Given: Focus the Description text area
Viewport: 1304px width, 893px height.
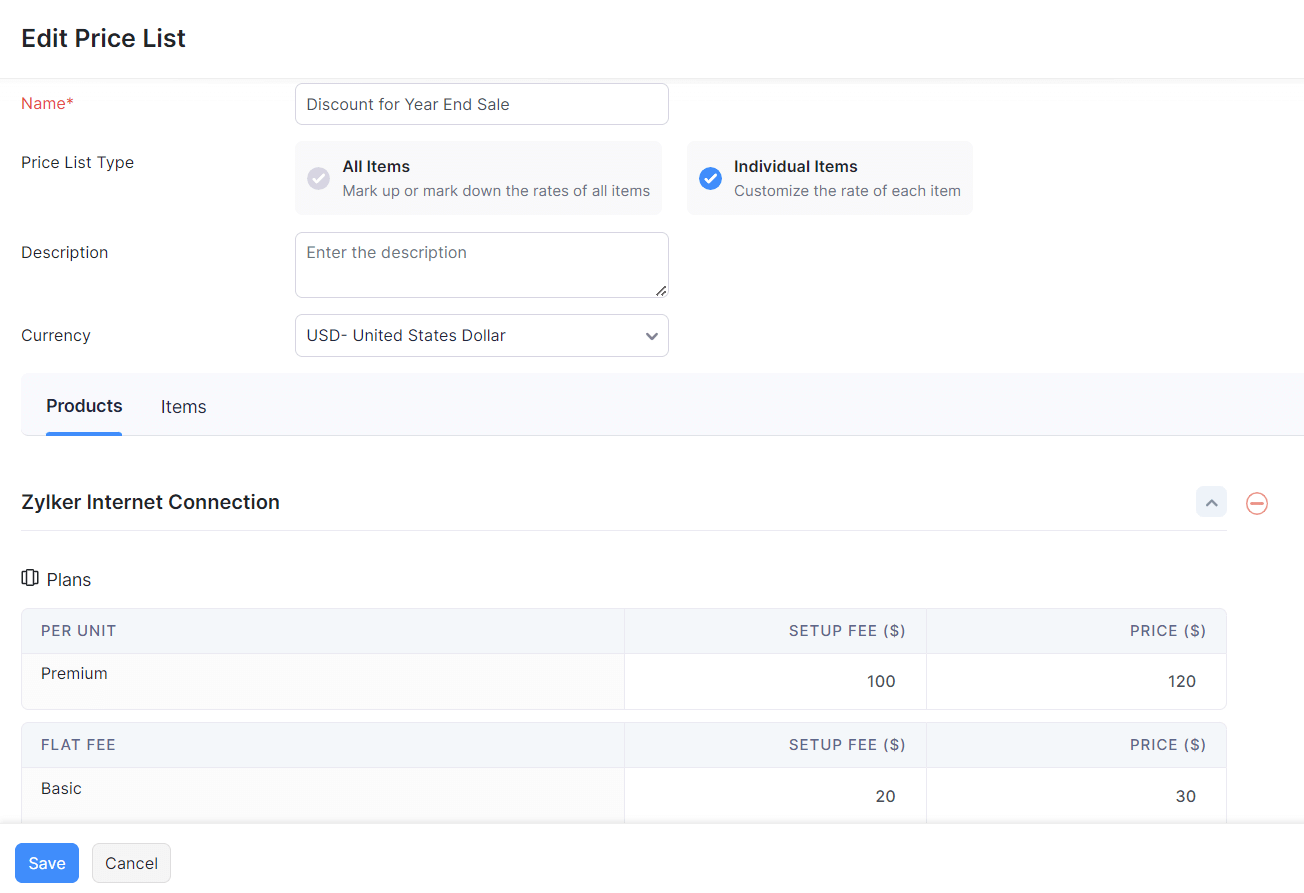Looking at the screenshot, I should click(481, 264).
